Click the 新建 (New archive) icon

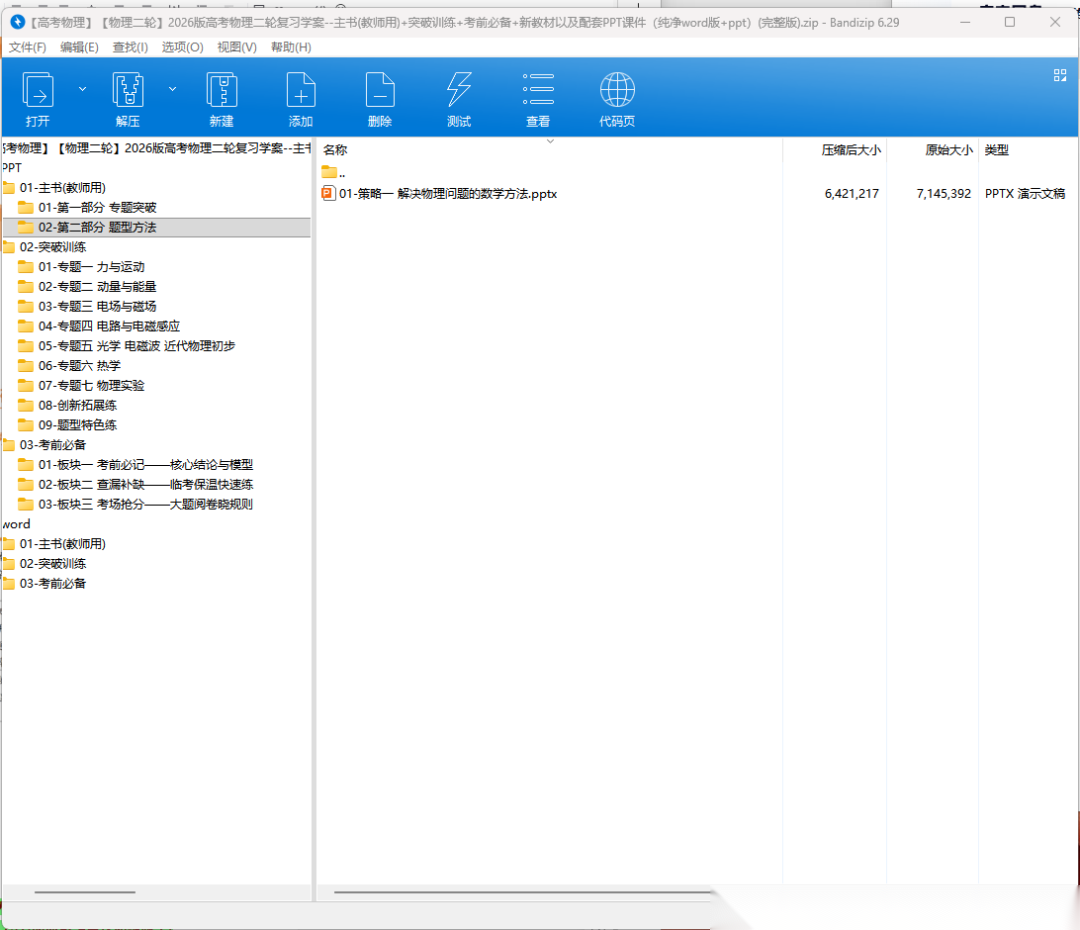(221, 92)
